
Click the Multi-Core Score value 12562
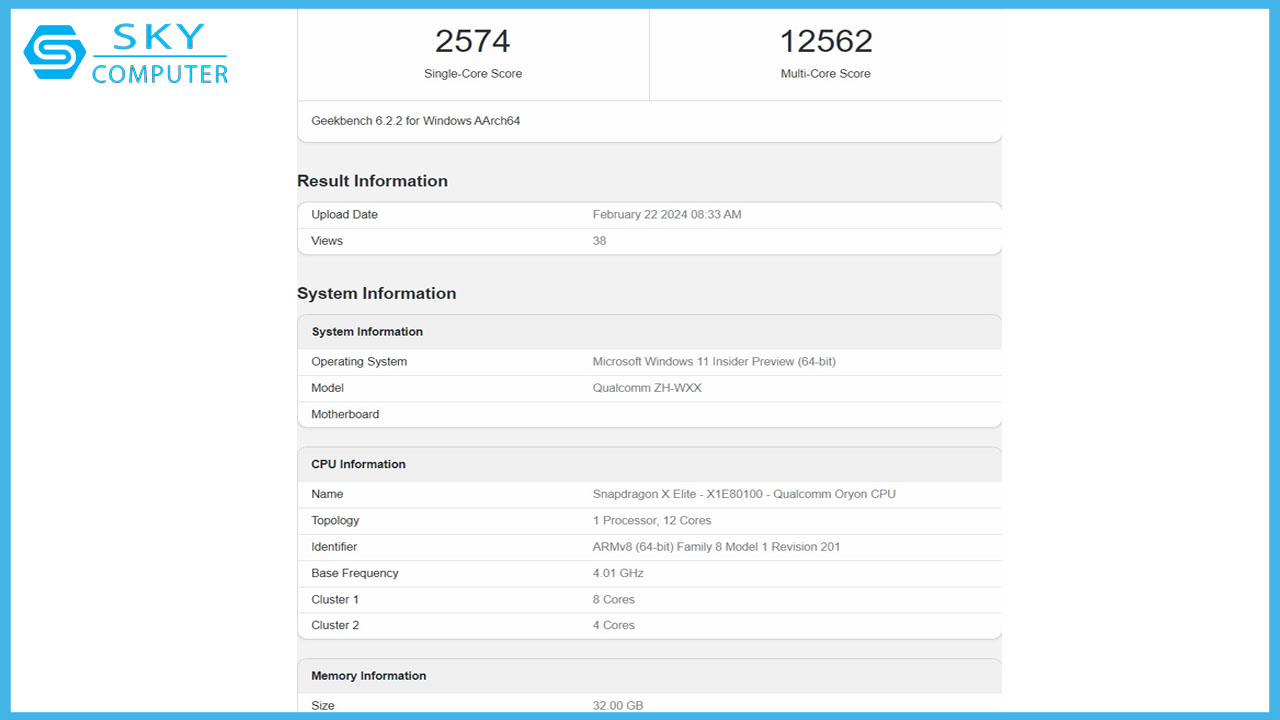pos(825,41)
